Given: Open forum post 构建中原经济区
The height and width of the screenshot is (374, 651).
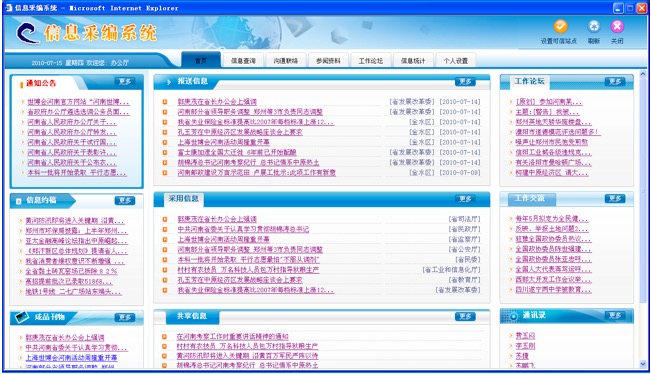Looking at the screenshot, I should [x=551, y=173].
